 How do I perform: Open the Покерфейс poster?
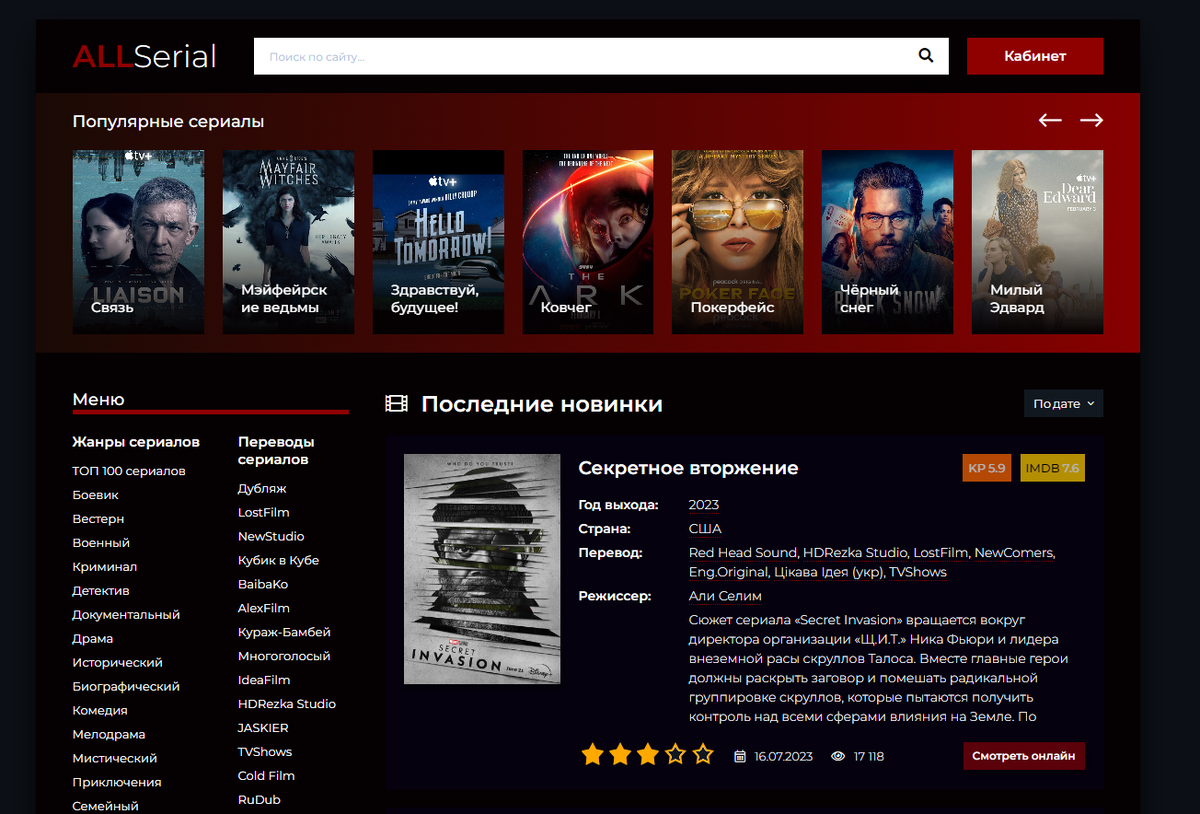click(x=737, y=242)
